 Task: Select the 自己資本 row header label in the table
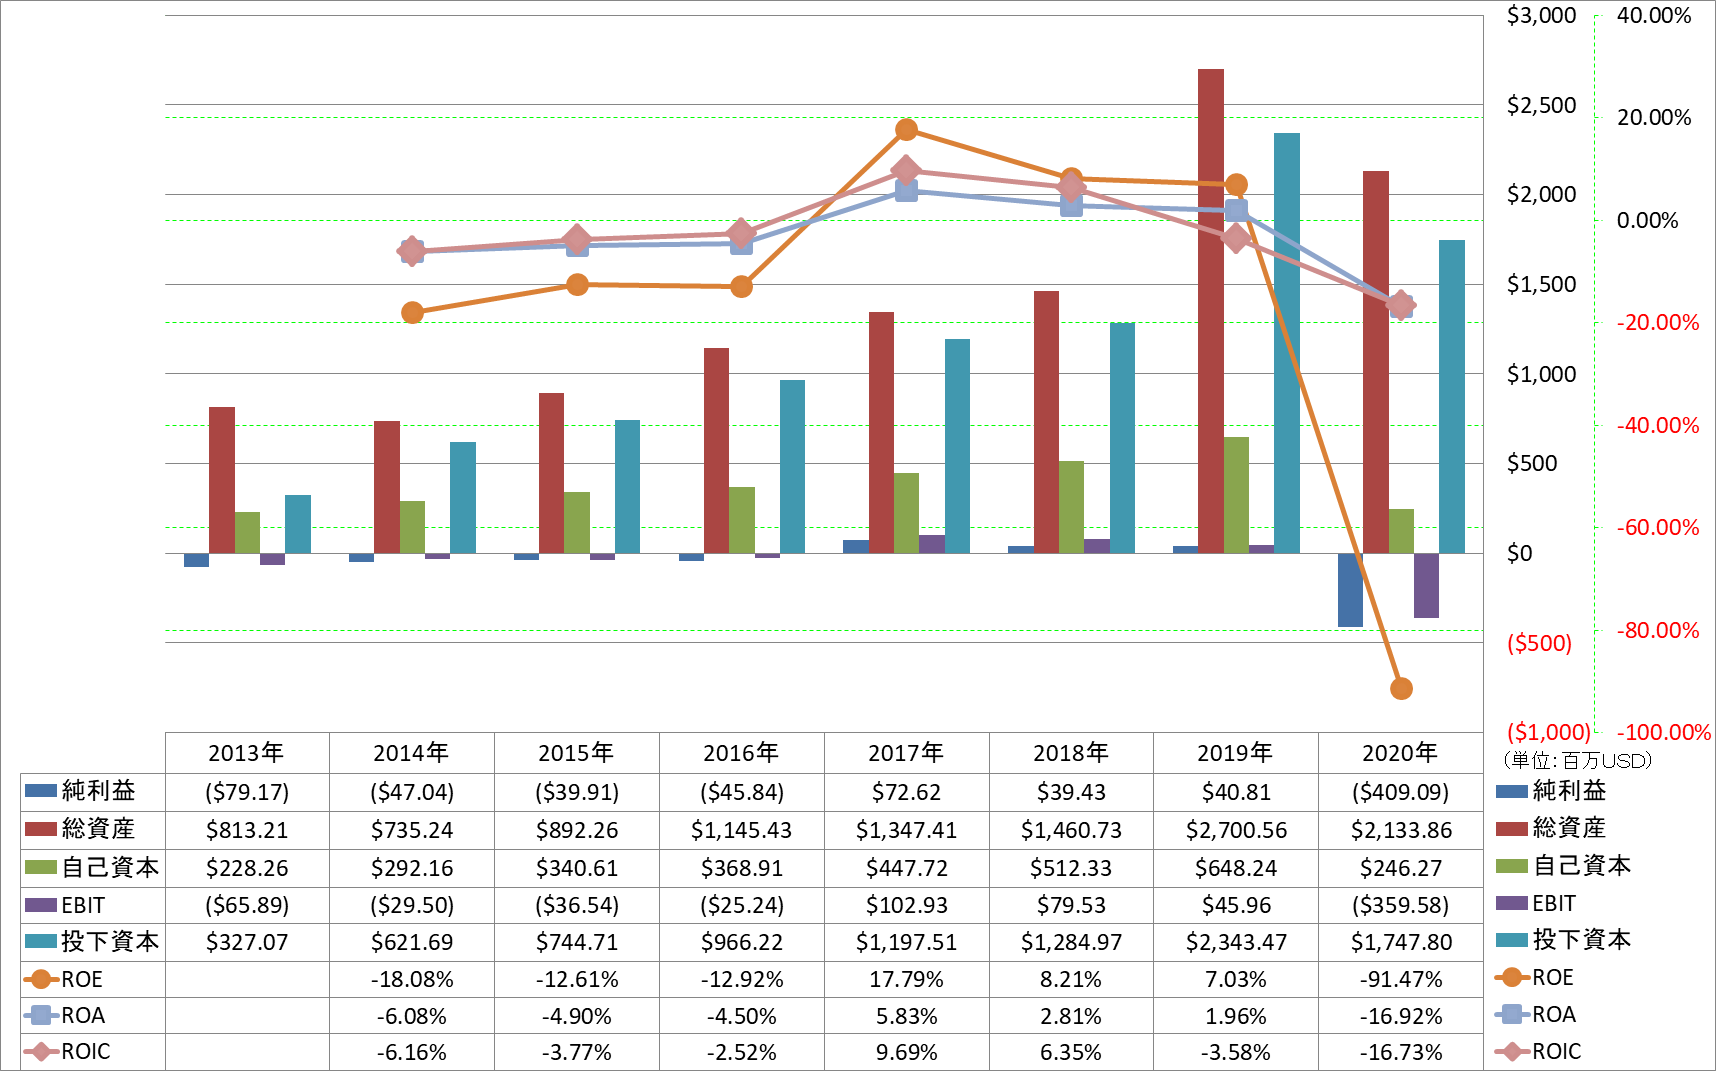pyautogui.click(x=110, y=867)
